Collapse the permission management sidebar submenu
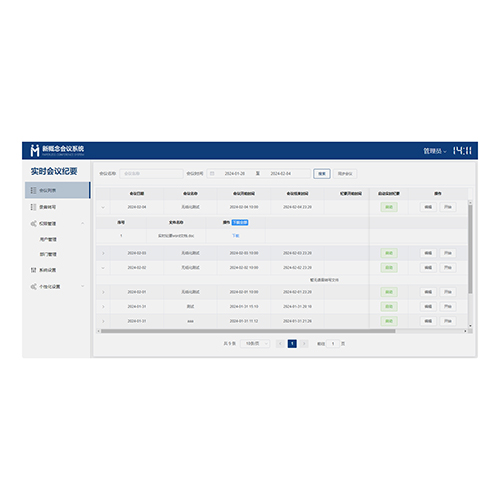500x500 pixels. point(83,223)
